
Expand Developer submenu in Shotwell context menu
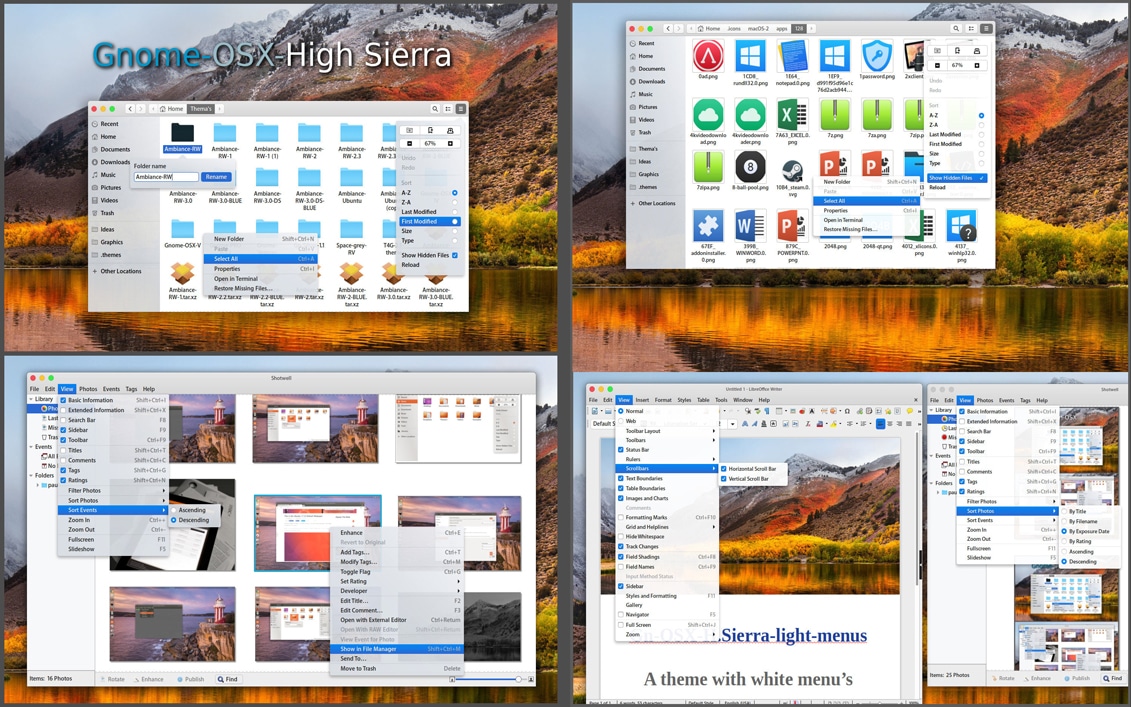coord(399,591)
